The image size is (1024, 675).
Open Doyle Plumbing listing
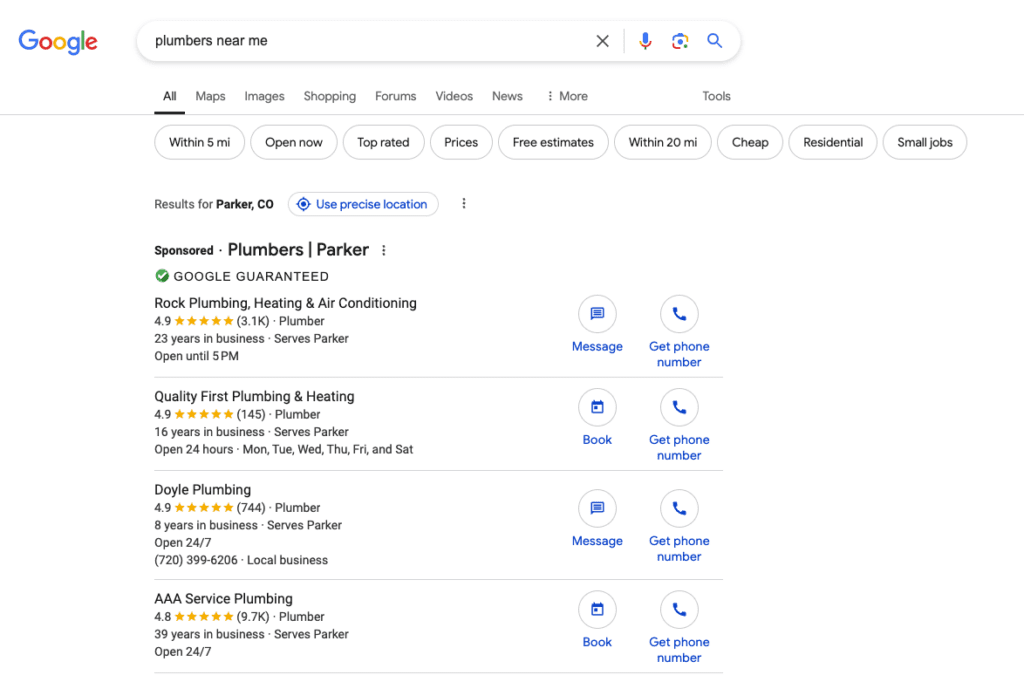pos(202,490)
